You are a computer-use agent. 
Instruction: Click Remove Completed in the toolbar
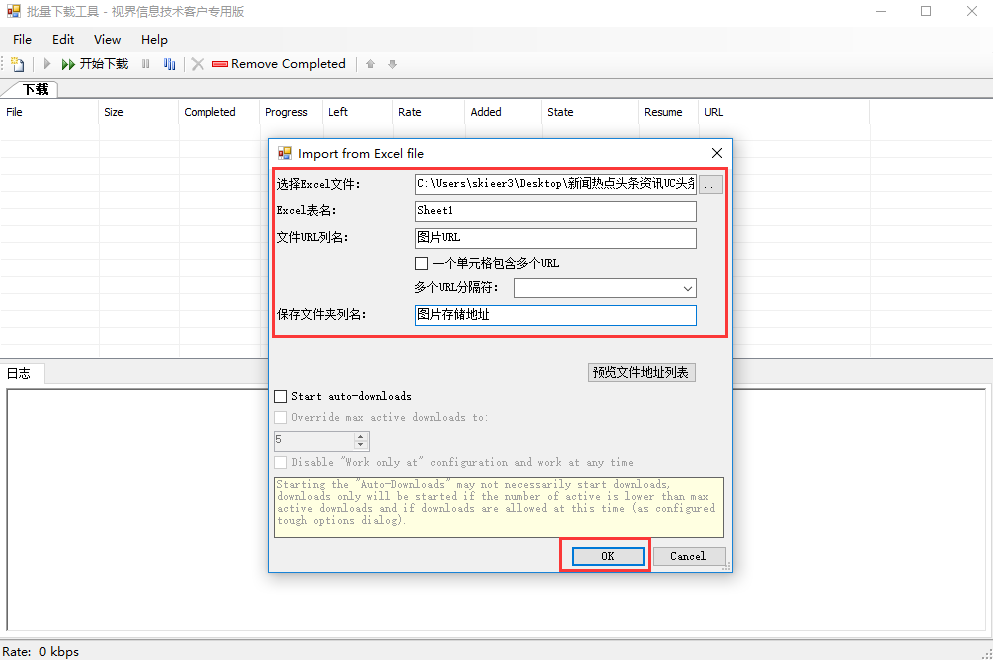coord(278,64)
